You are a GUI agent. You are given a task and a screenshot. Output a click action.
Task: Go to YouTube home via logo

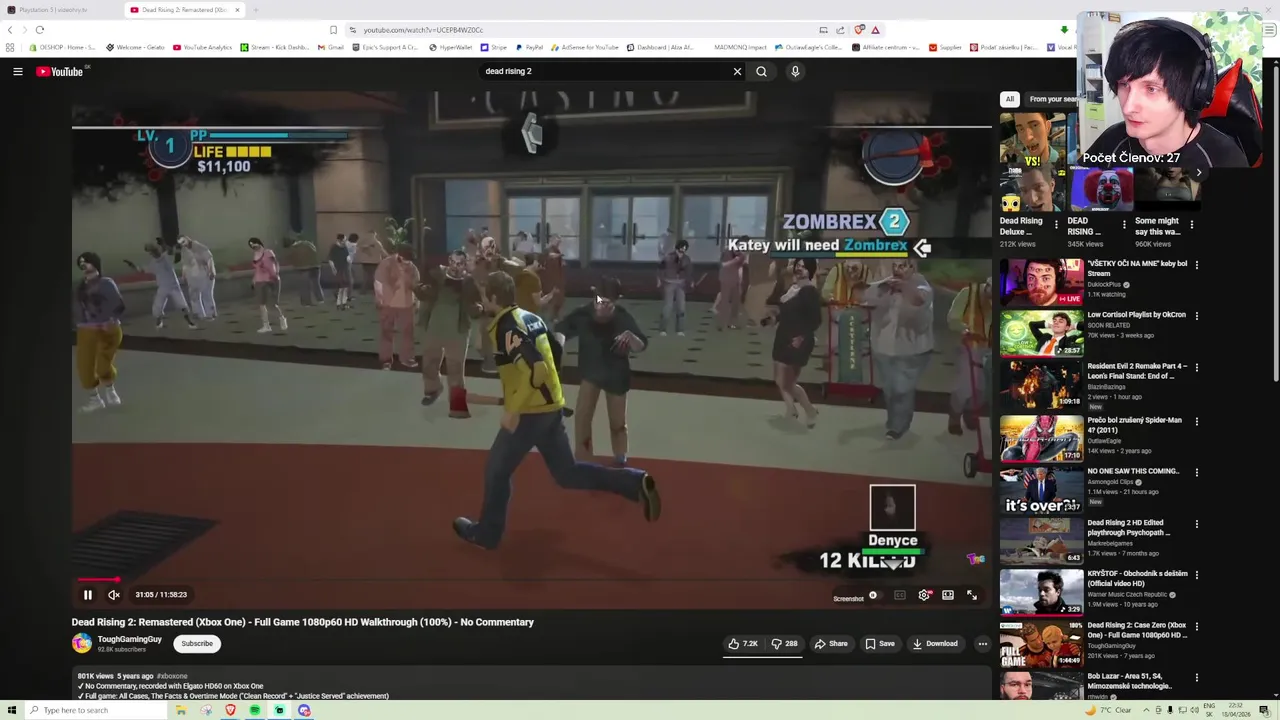click(60, 71)
